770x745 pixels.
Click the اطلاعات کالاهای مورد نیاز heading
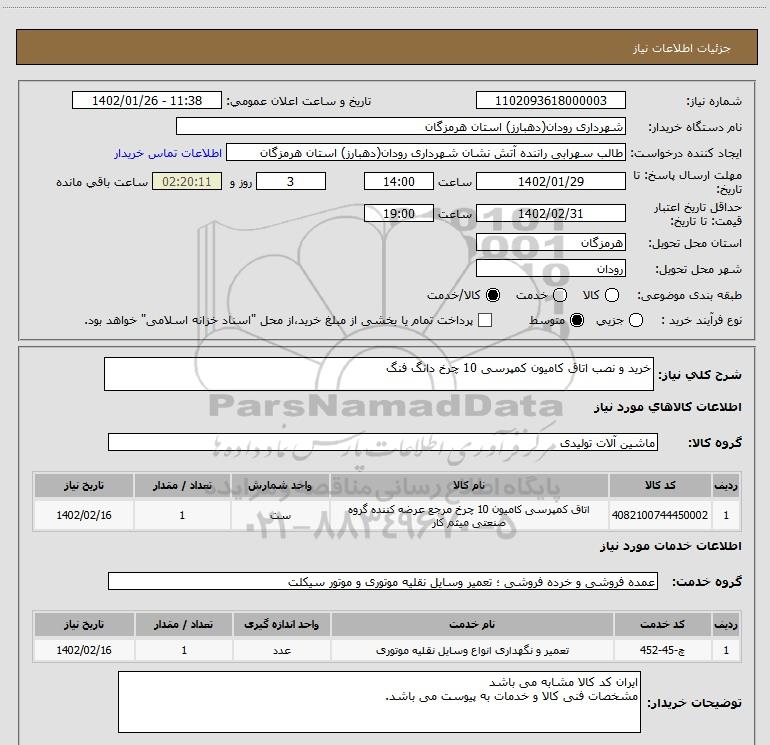(x=668, y=407)
